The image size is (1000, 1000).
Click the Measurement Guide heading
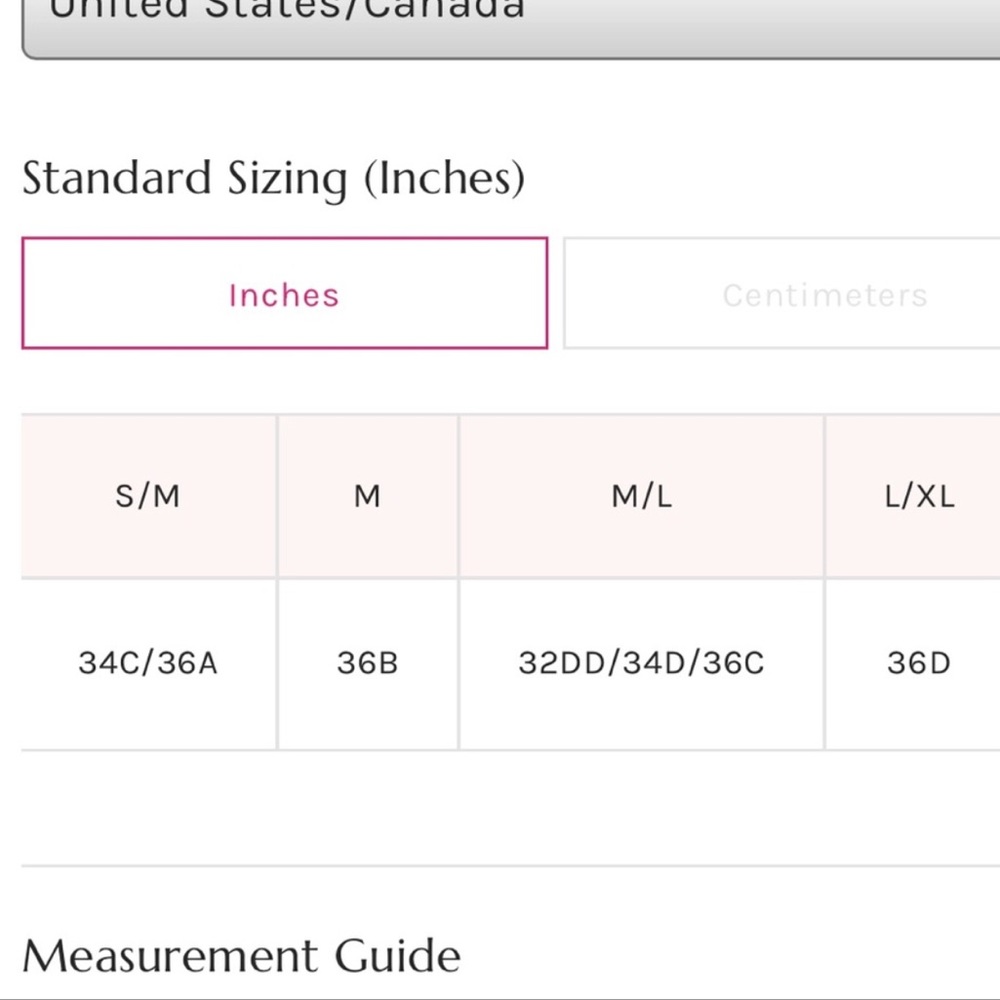point(242,955)
